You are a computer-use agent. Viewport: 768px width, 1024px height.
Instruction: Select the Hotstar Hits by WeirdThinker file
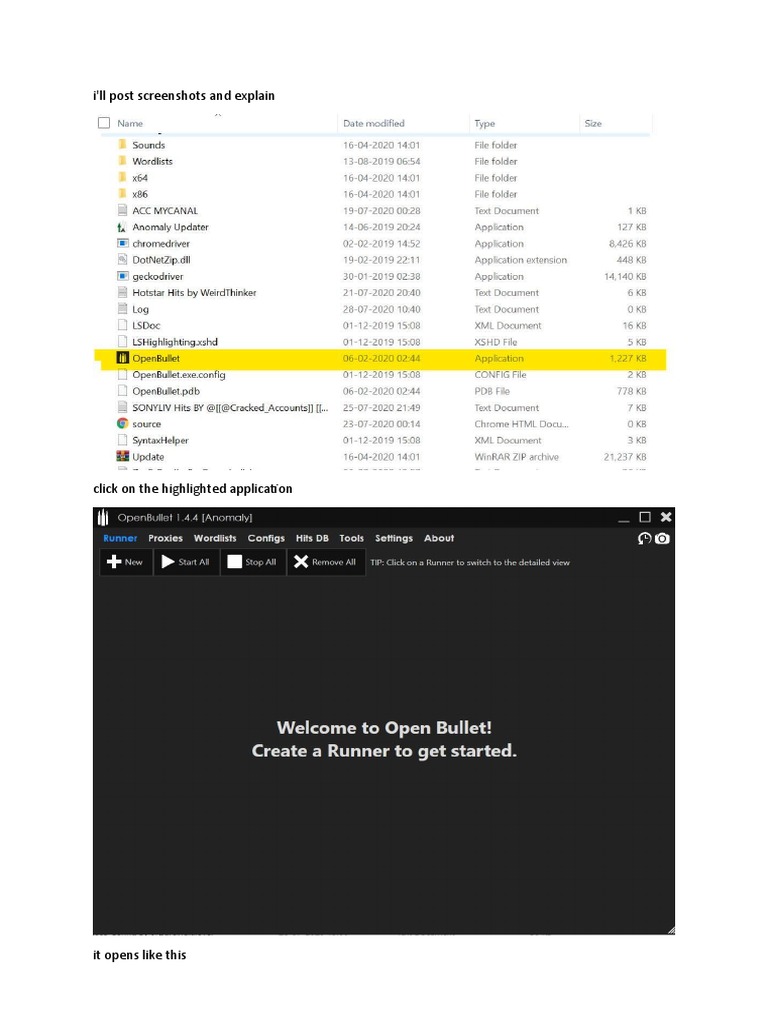[194, 293]
